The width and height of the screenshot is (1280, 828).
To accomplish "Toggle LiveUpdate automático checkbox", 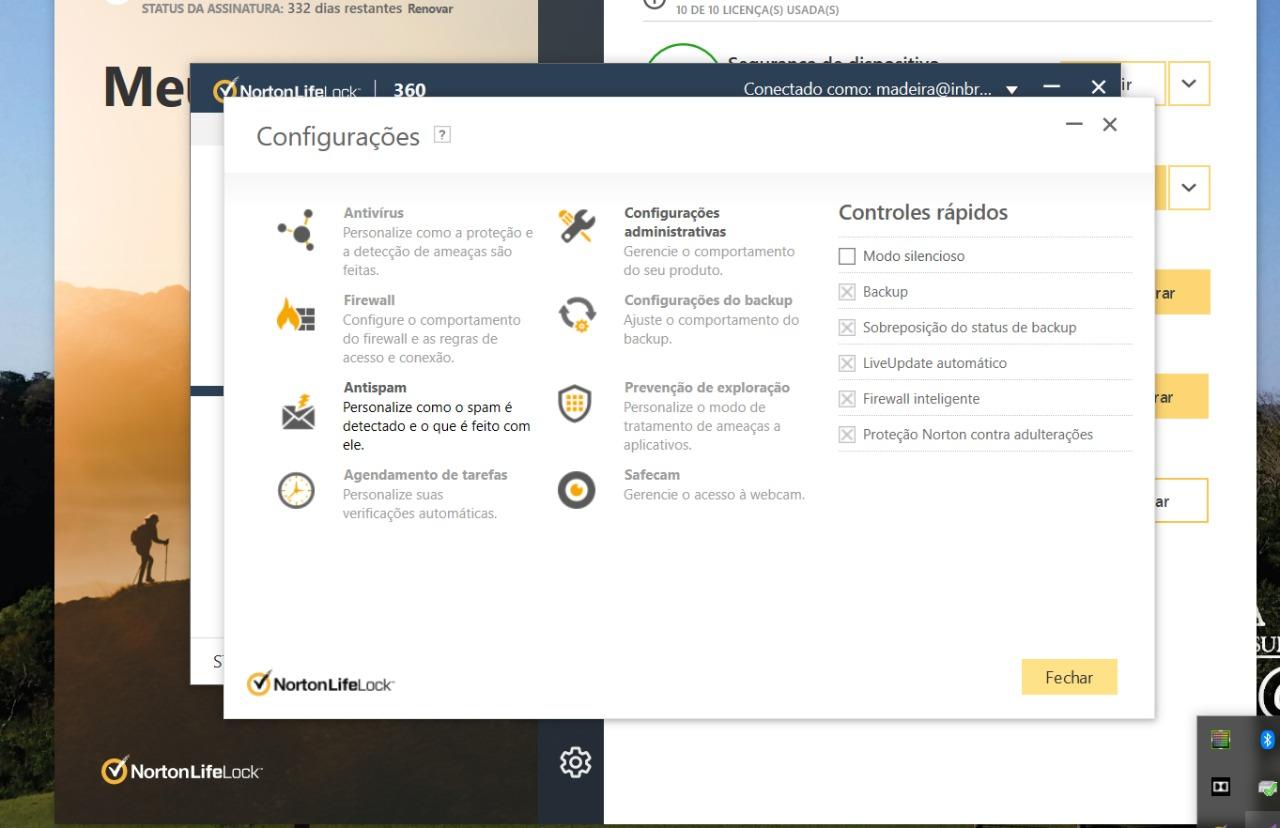I will click(x=847, y=363).
